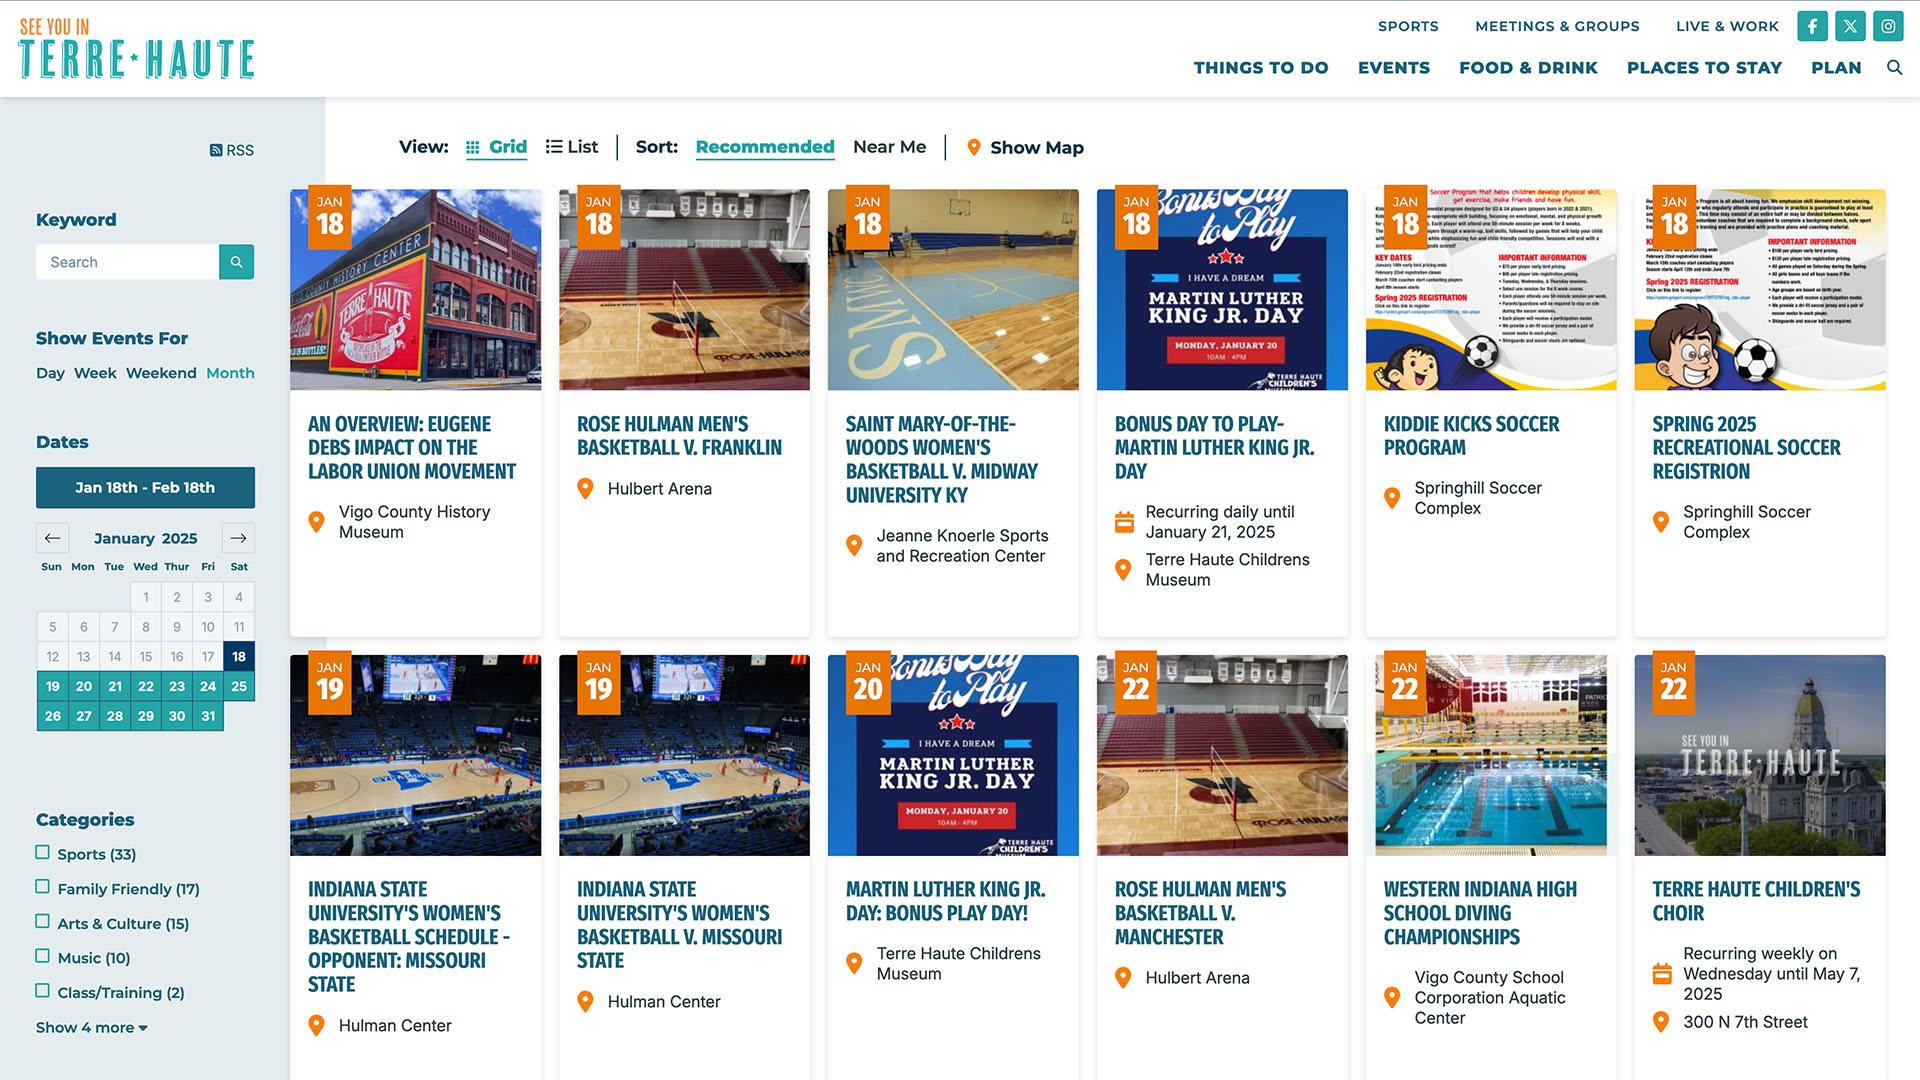This screenshot has width=1920, height=1080.
Task: Check the Sports (33) category checkbox
Action: pyautogui.click(x=43, y=853)
